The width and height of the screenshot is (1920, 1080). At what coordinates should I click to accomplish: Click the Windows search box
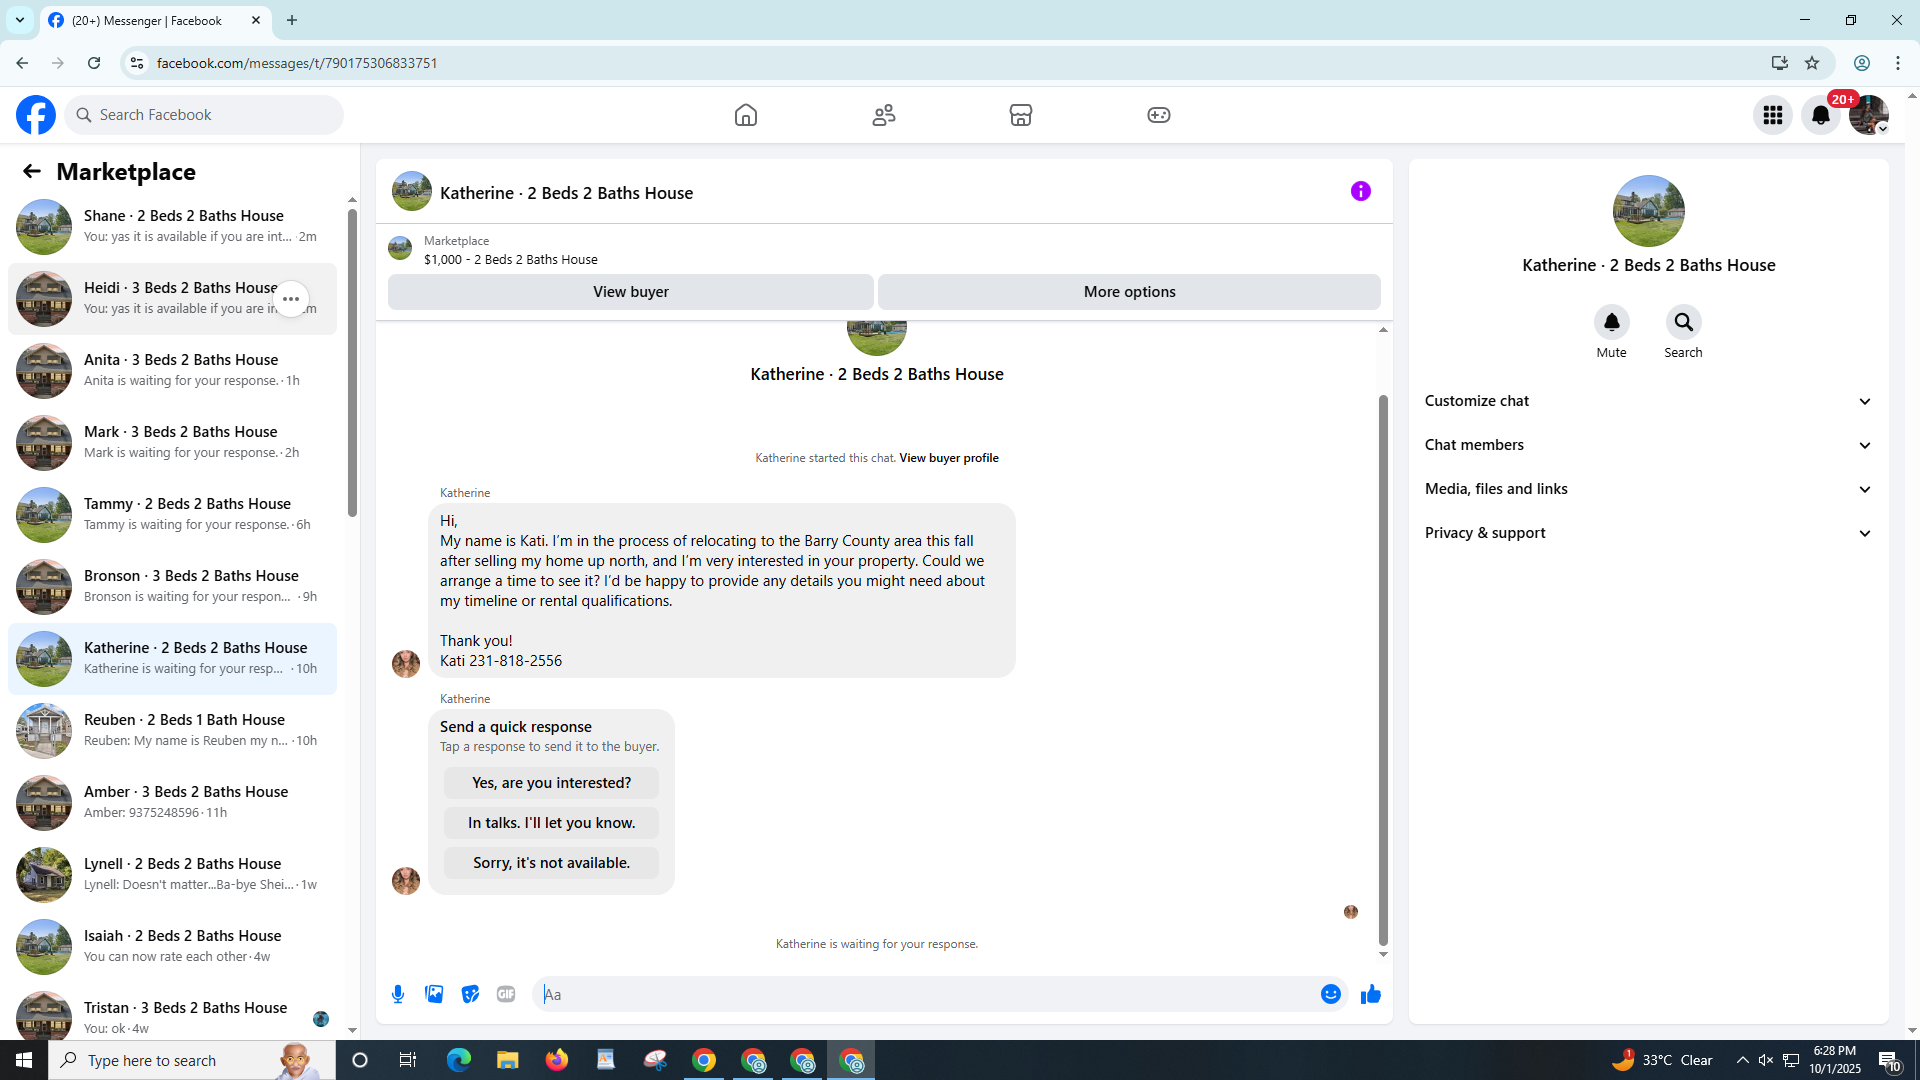[x=192, y=1060]
